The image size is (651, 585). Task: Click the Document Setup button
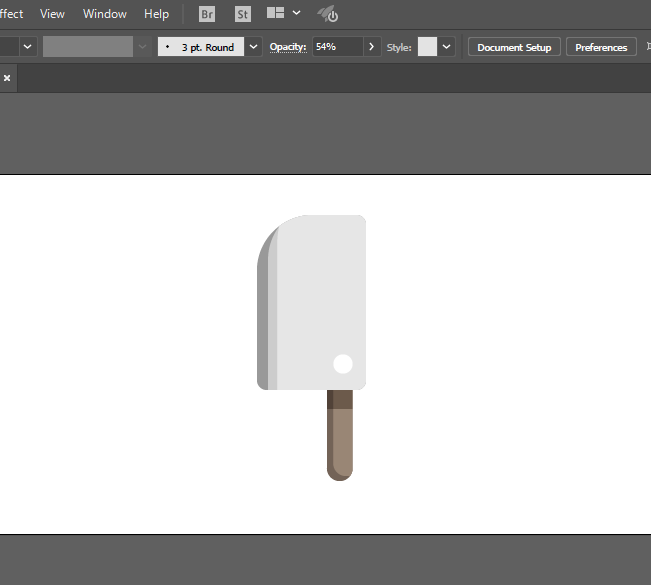pos(514,47)
